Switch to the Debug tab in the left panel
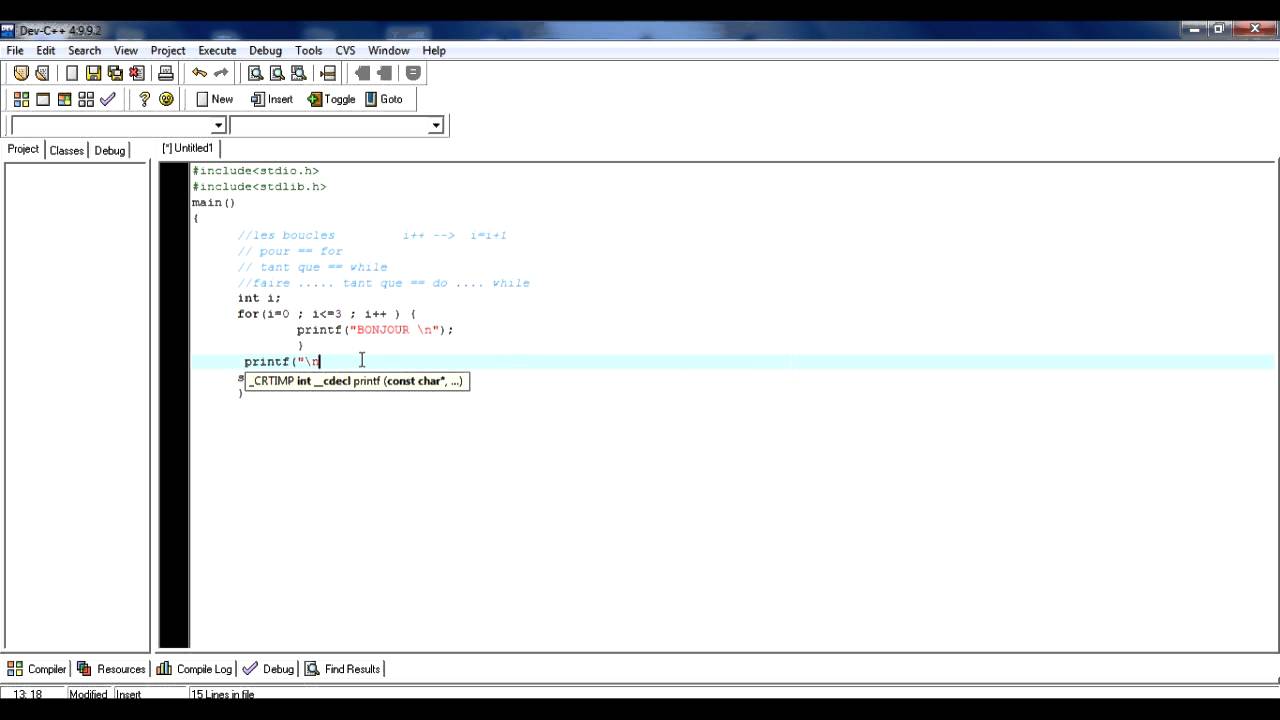The width and height of the screenshot is (1280, 720). tap(110, 150)
